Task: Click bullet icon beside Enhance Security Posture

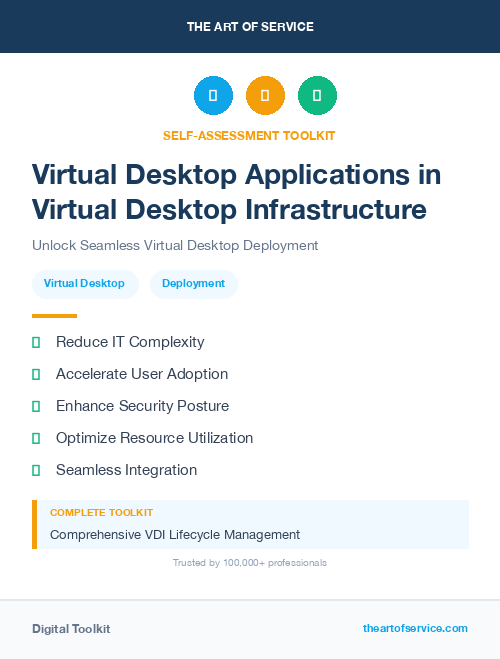Action: click(x=36, y=406)
